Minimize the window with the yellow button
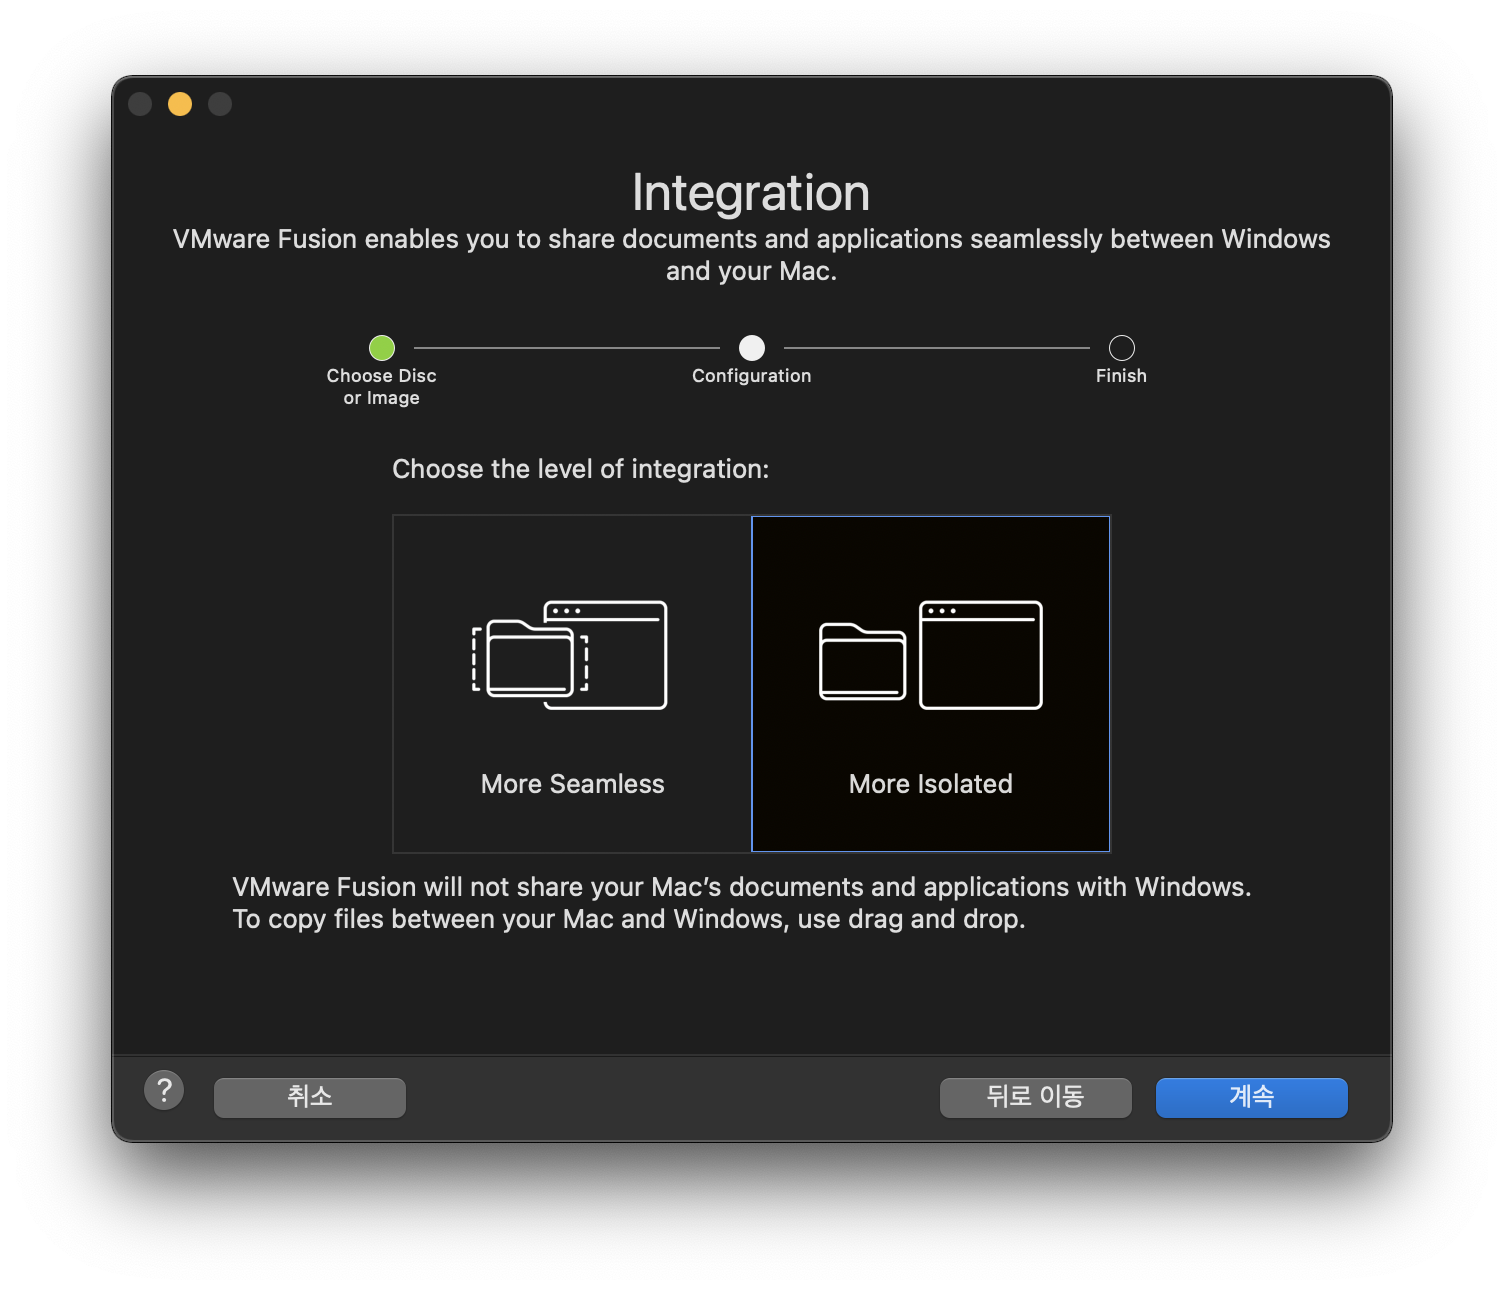1504x1290 pixels. (180, 104)
